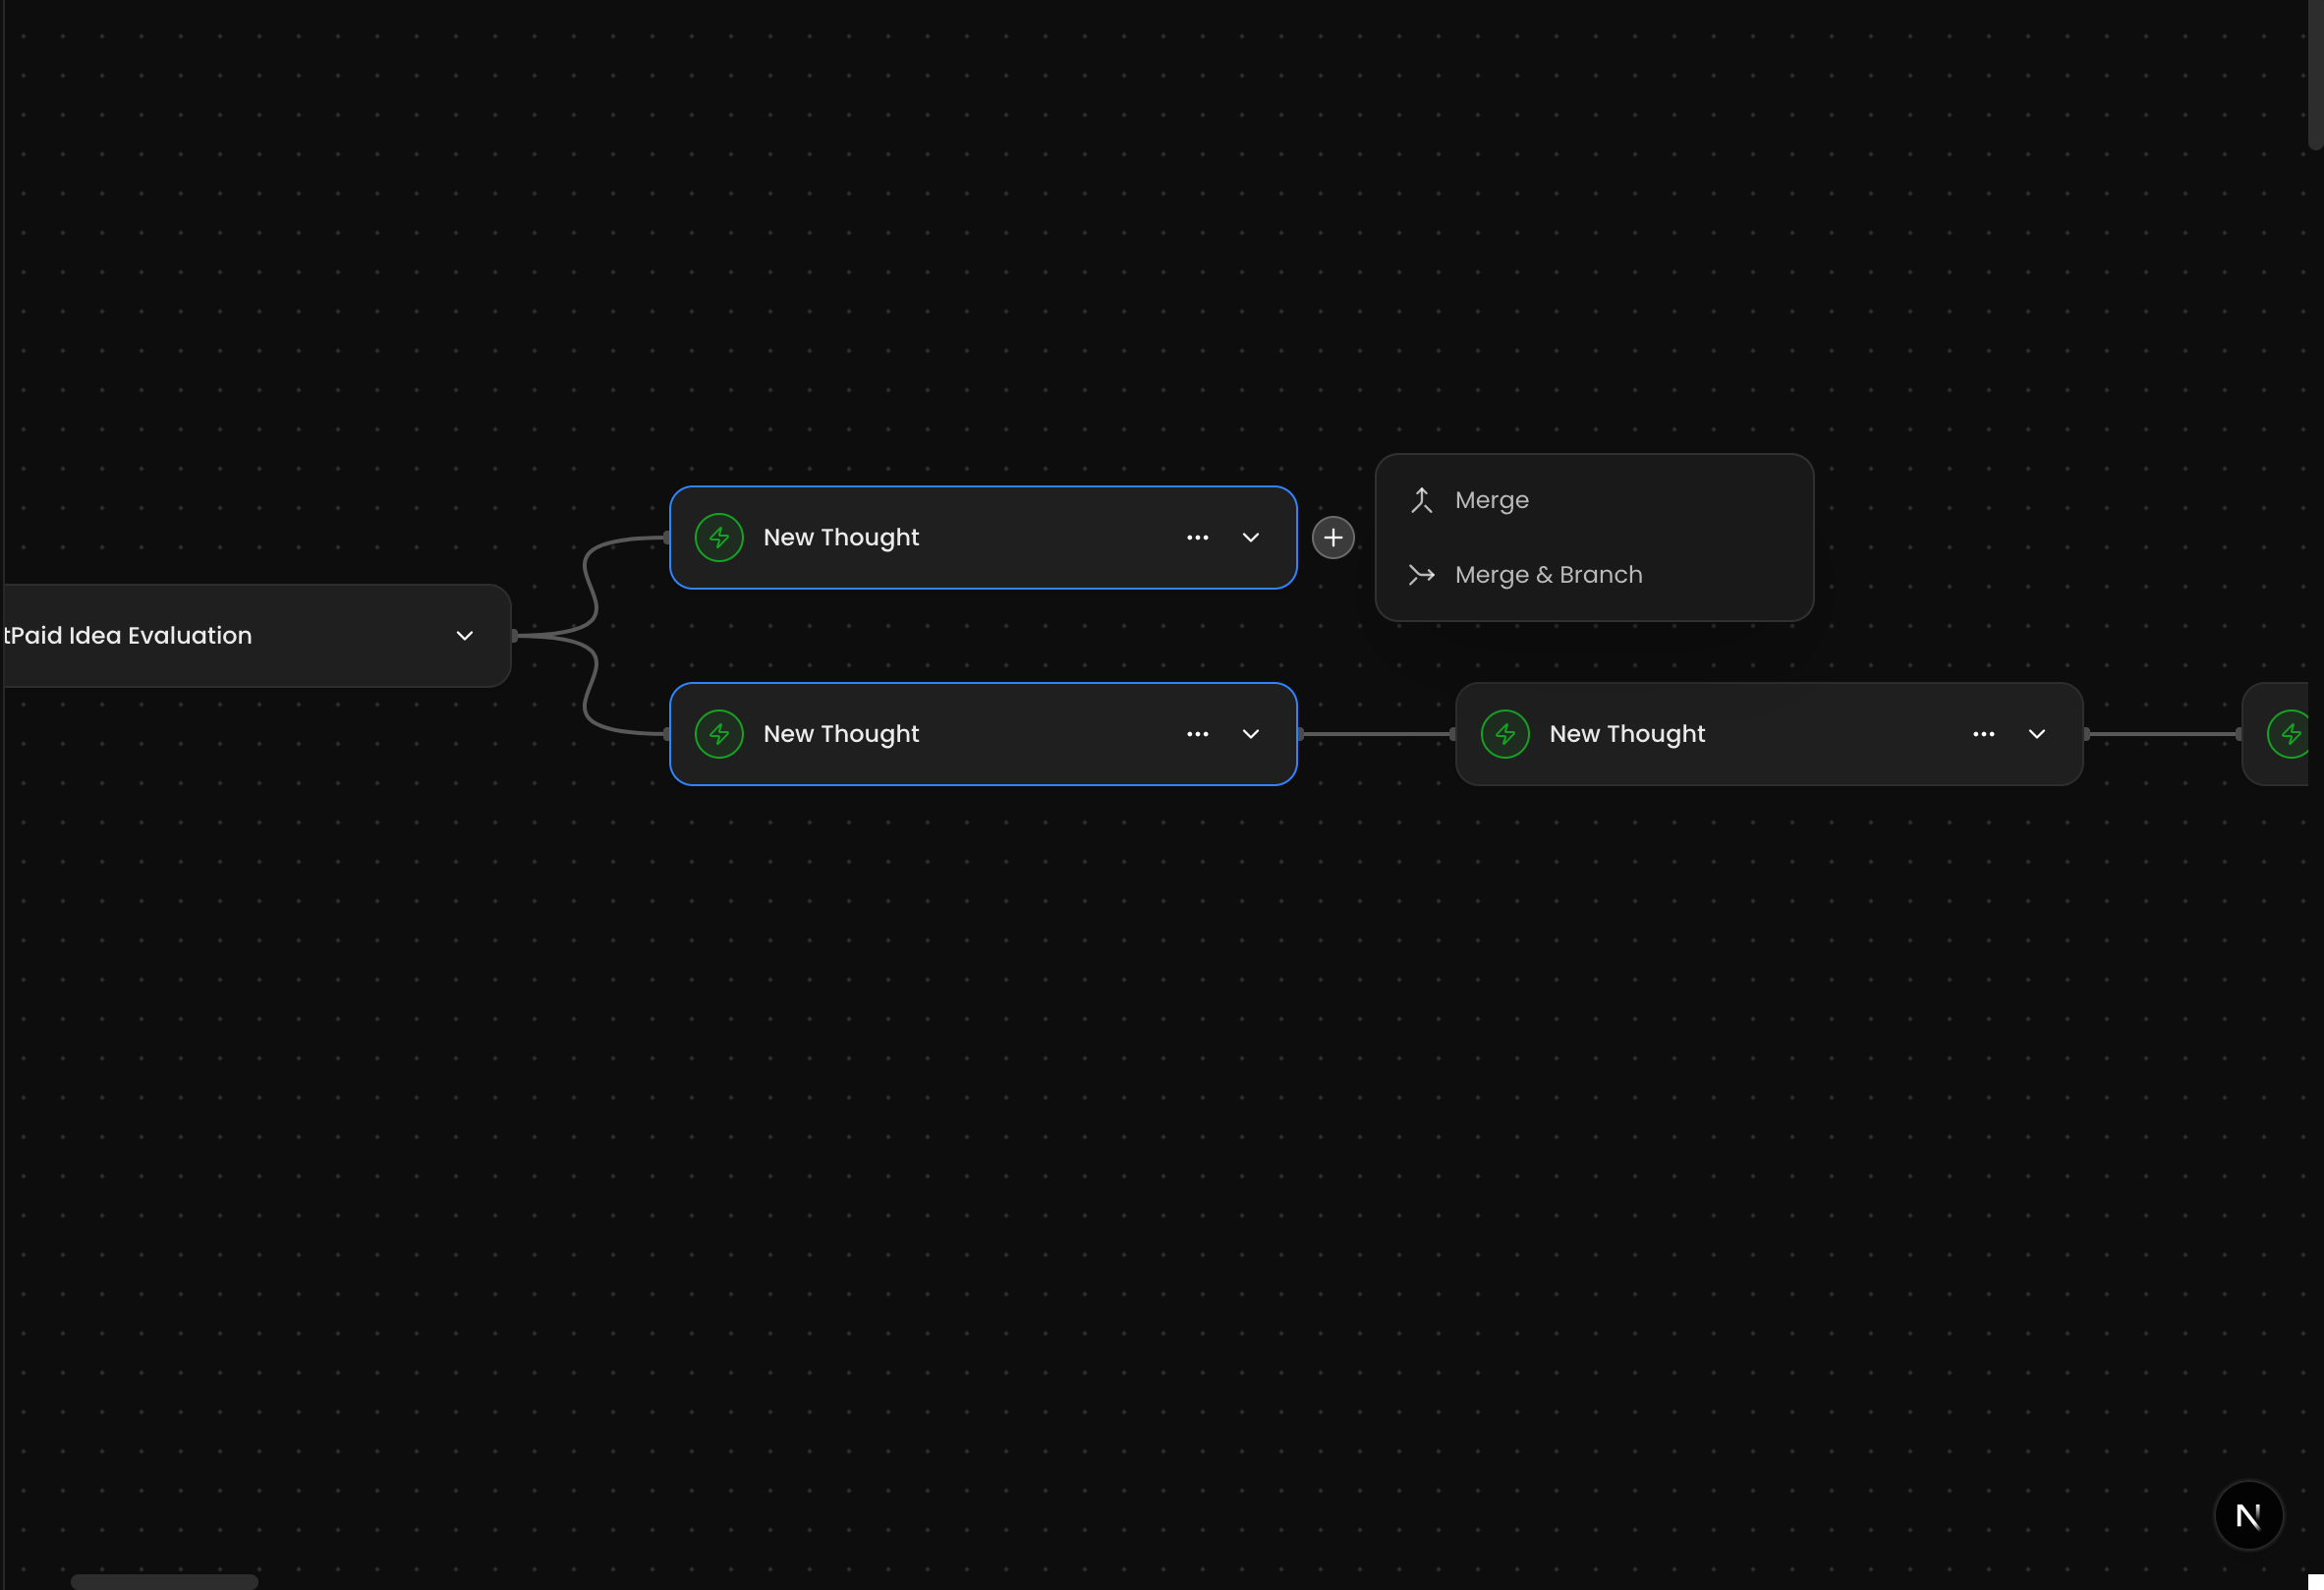Click lightning icon on the unselected New Thought node
Viewport: 2324px width, 1590px height.
(1505, 734)
